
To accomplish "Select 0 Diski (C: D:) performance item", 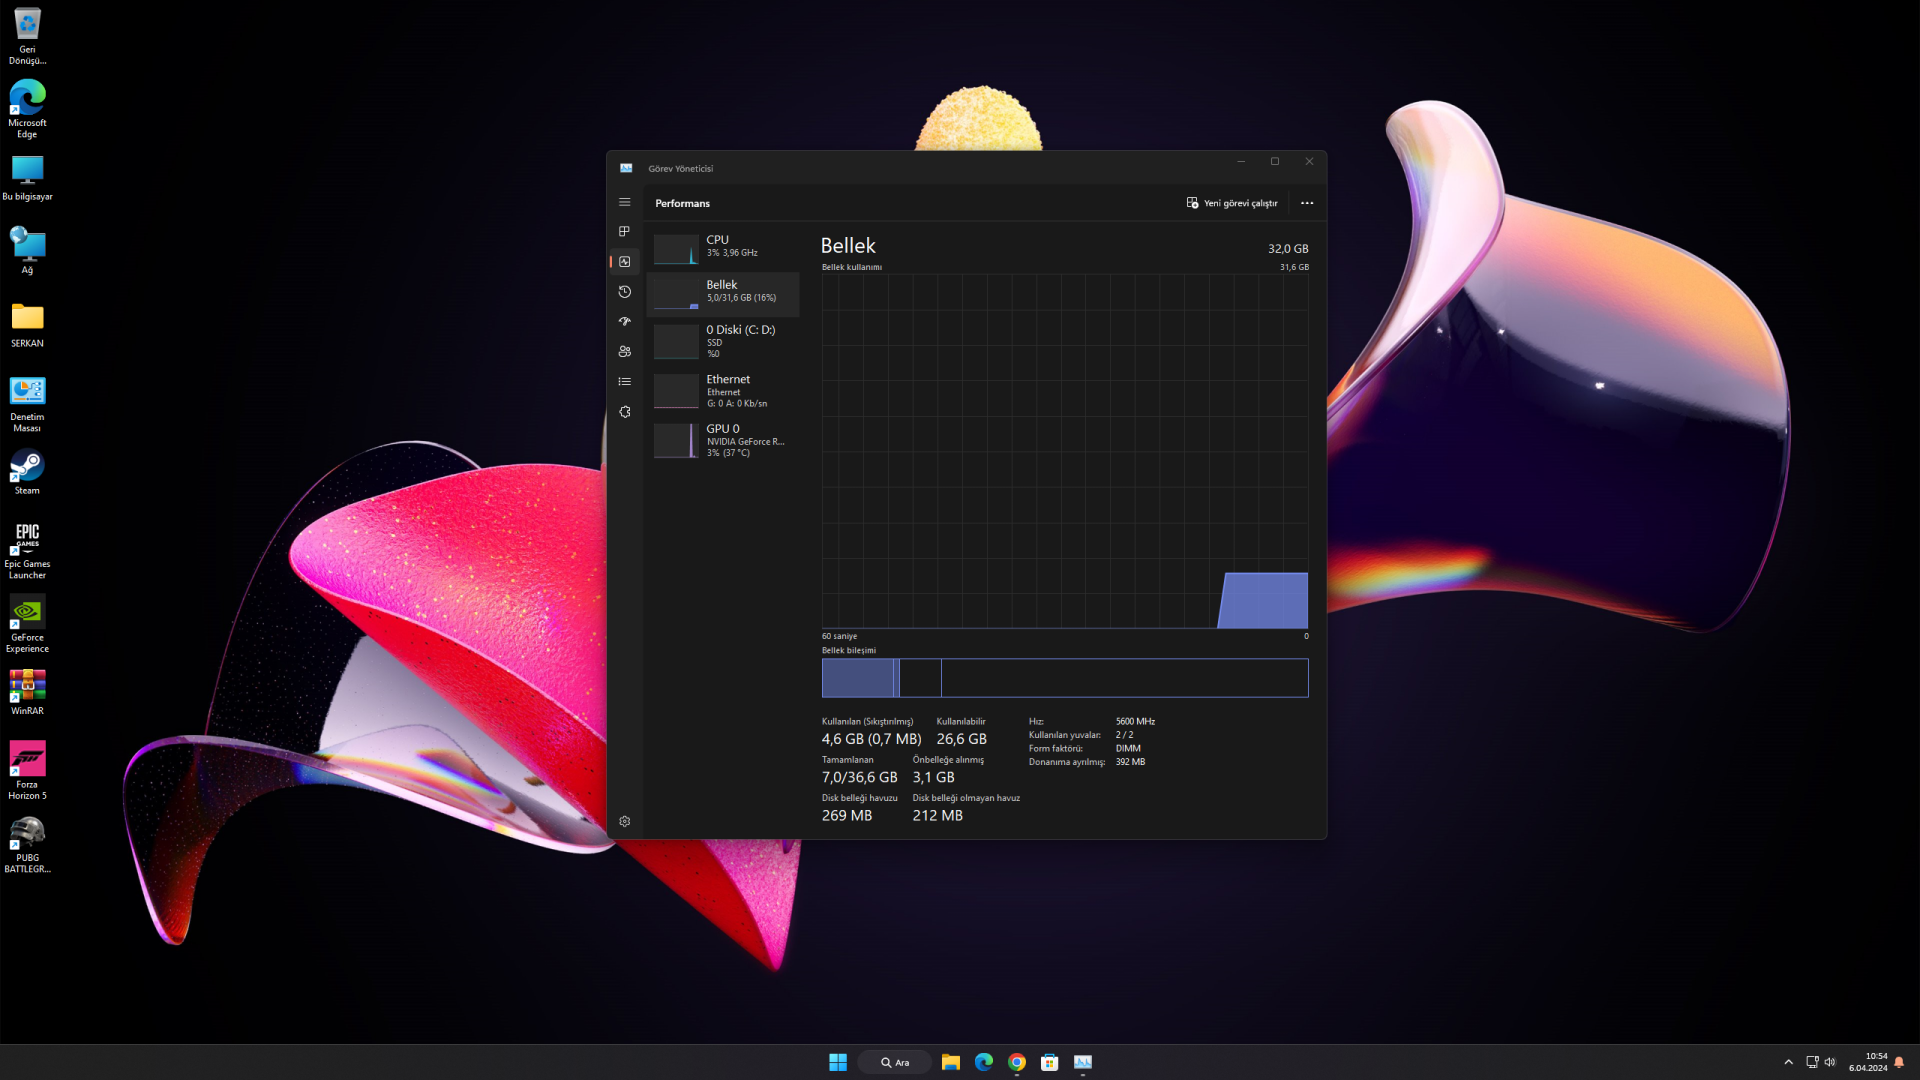I will (x=723, y=341).
